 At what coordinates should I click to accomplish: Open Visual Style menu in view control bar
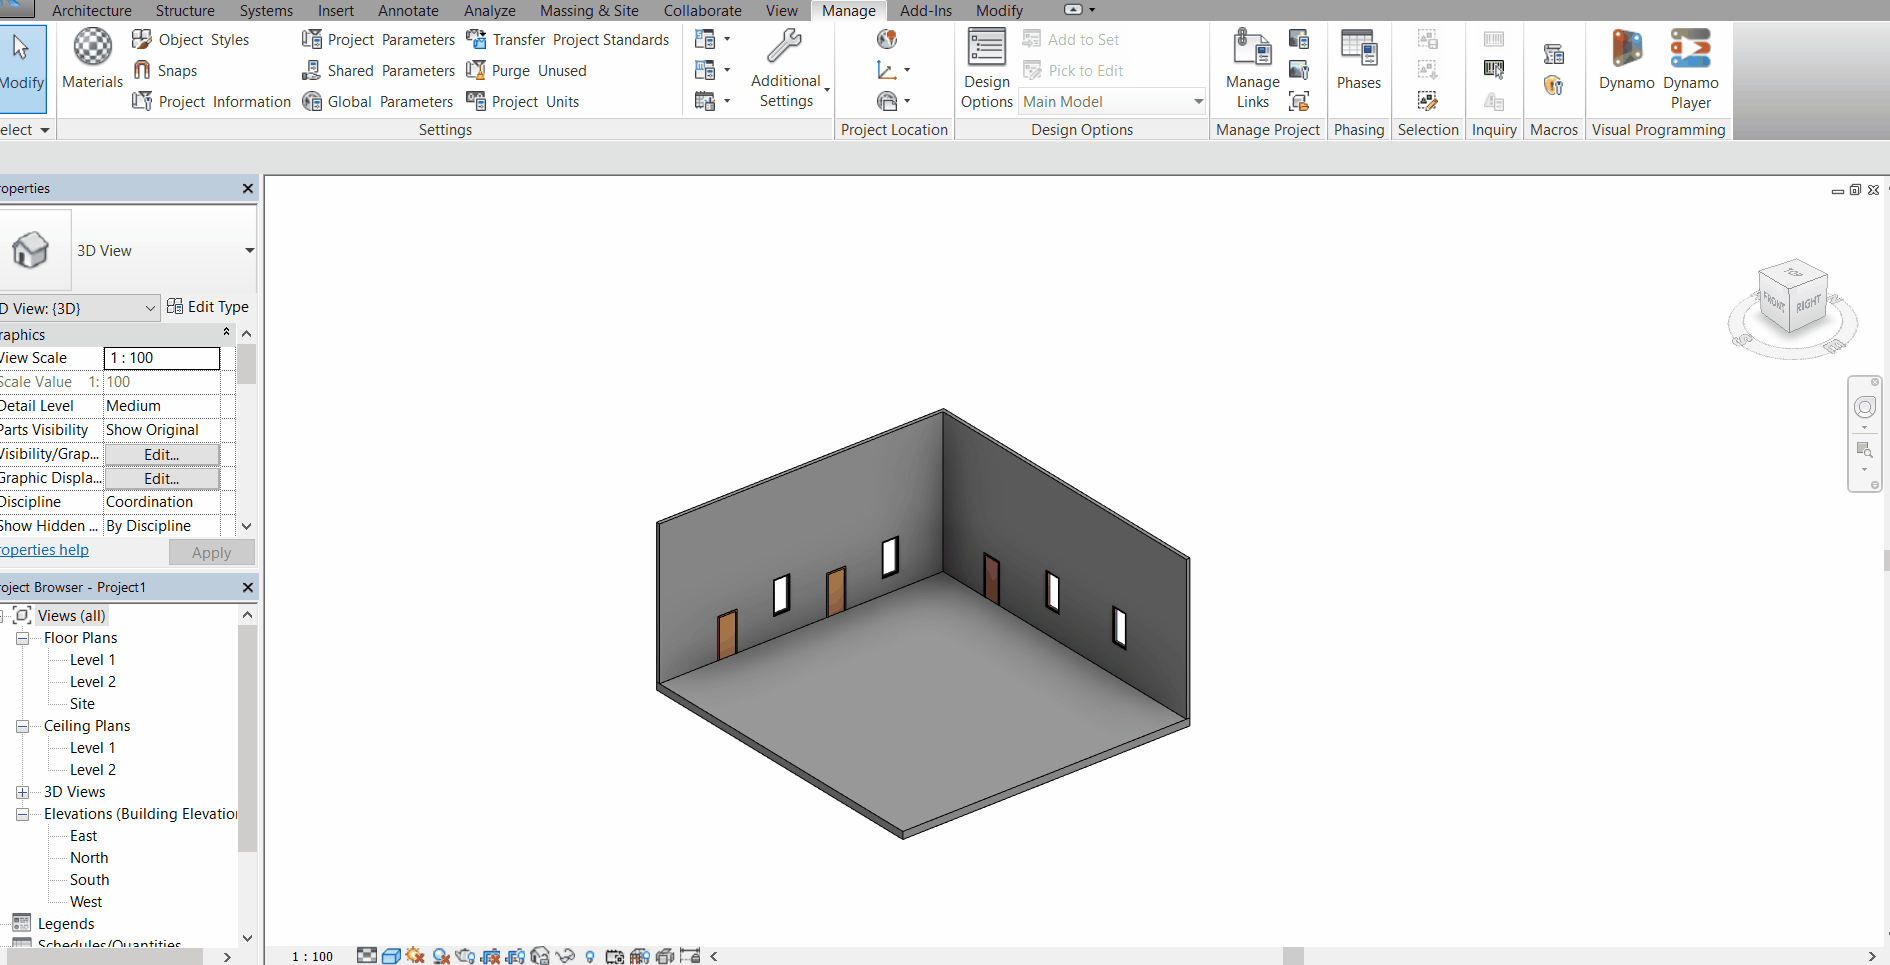click(x=391, y=956)
